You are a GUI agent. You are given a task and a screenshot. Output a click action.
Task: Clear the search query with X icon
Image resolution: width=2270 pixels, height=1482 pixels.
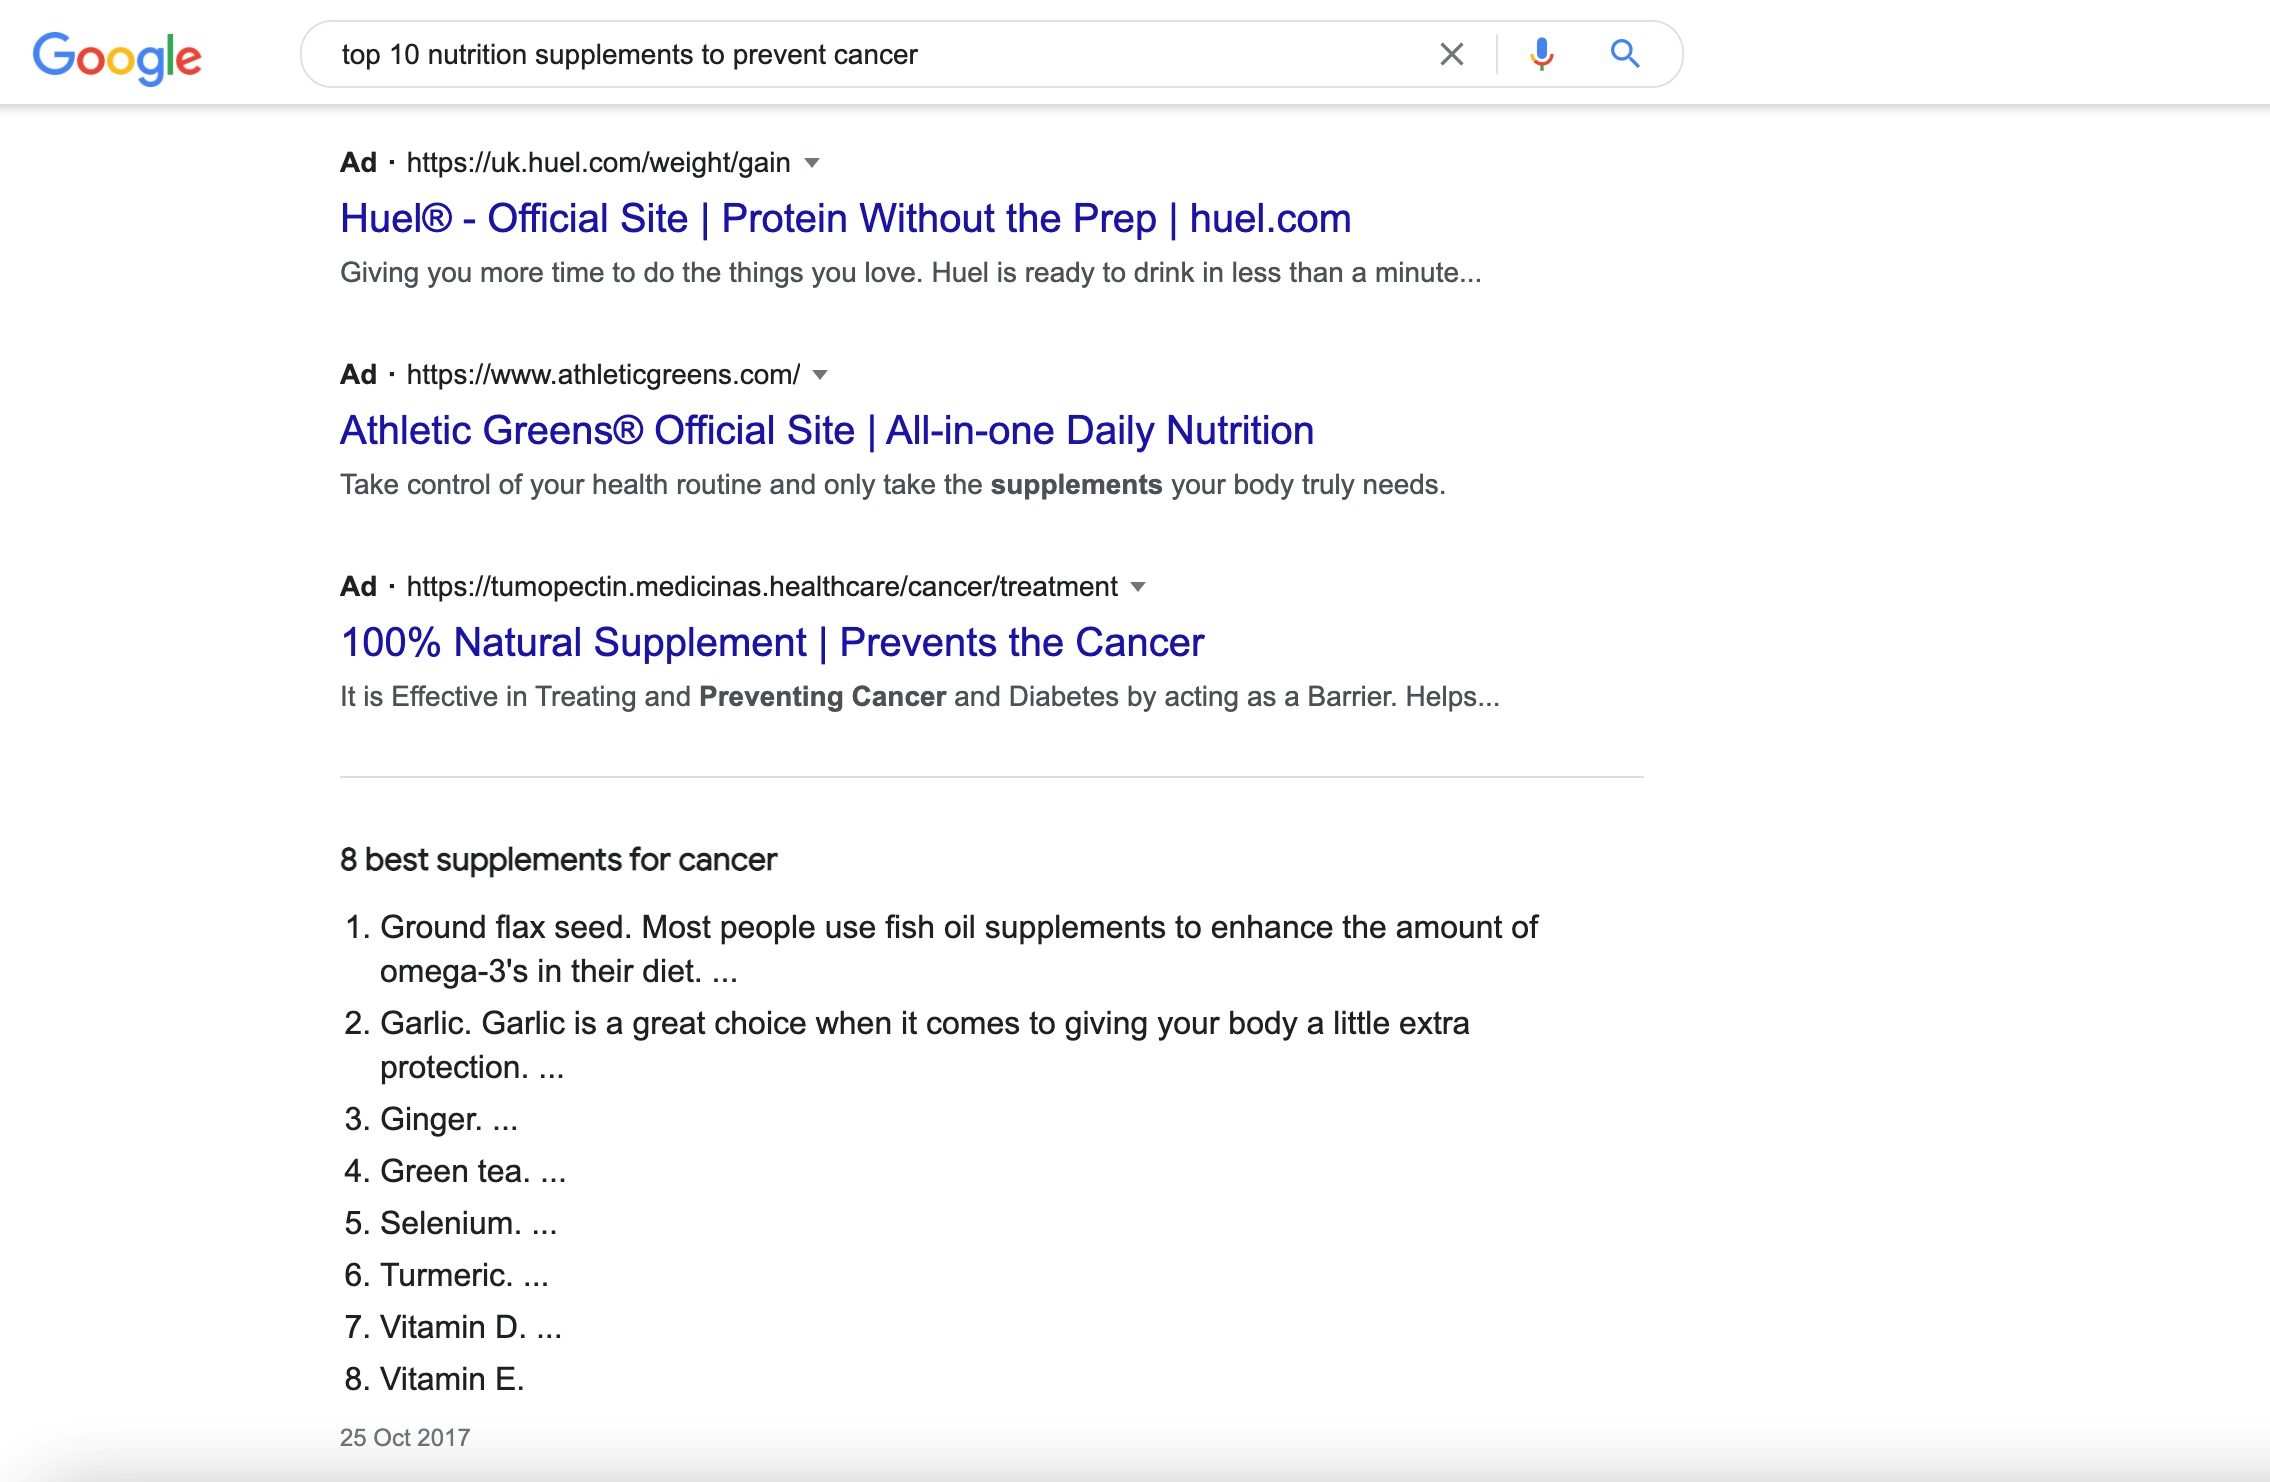pos(1451,54)
